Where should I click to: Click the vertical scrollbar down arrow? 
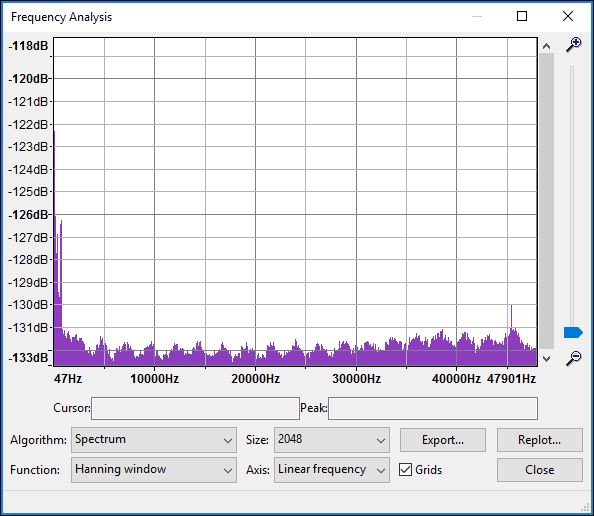[546, 358]
